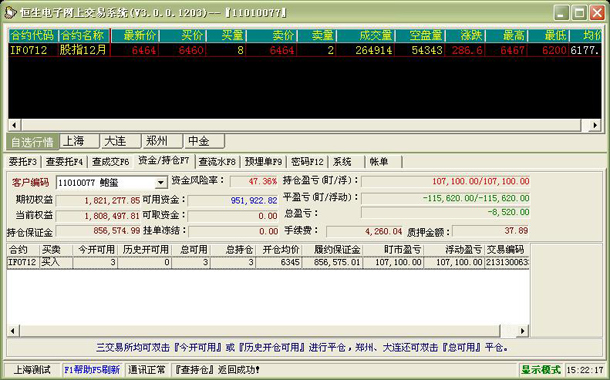Viewport: 610px width, 380px height.
Task: Select the 郑州 exchange tab
Action: tap(163, 141)
